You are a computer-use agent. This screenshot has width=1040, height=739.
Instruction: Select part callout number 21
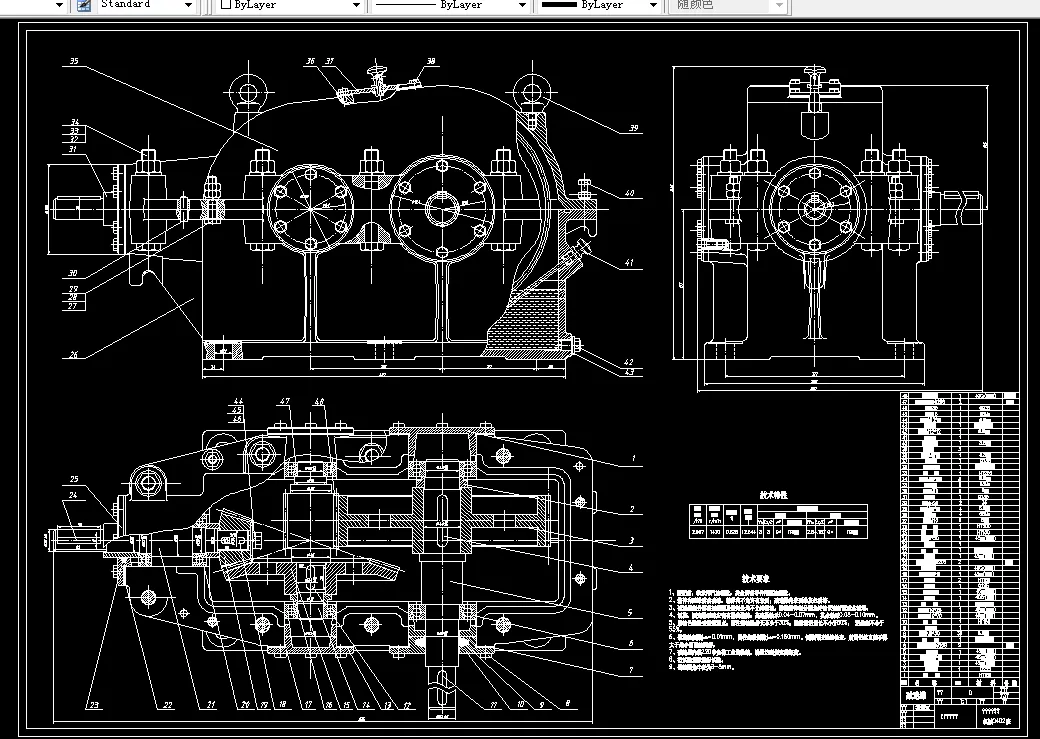pos(211,705)
